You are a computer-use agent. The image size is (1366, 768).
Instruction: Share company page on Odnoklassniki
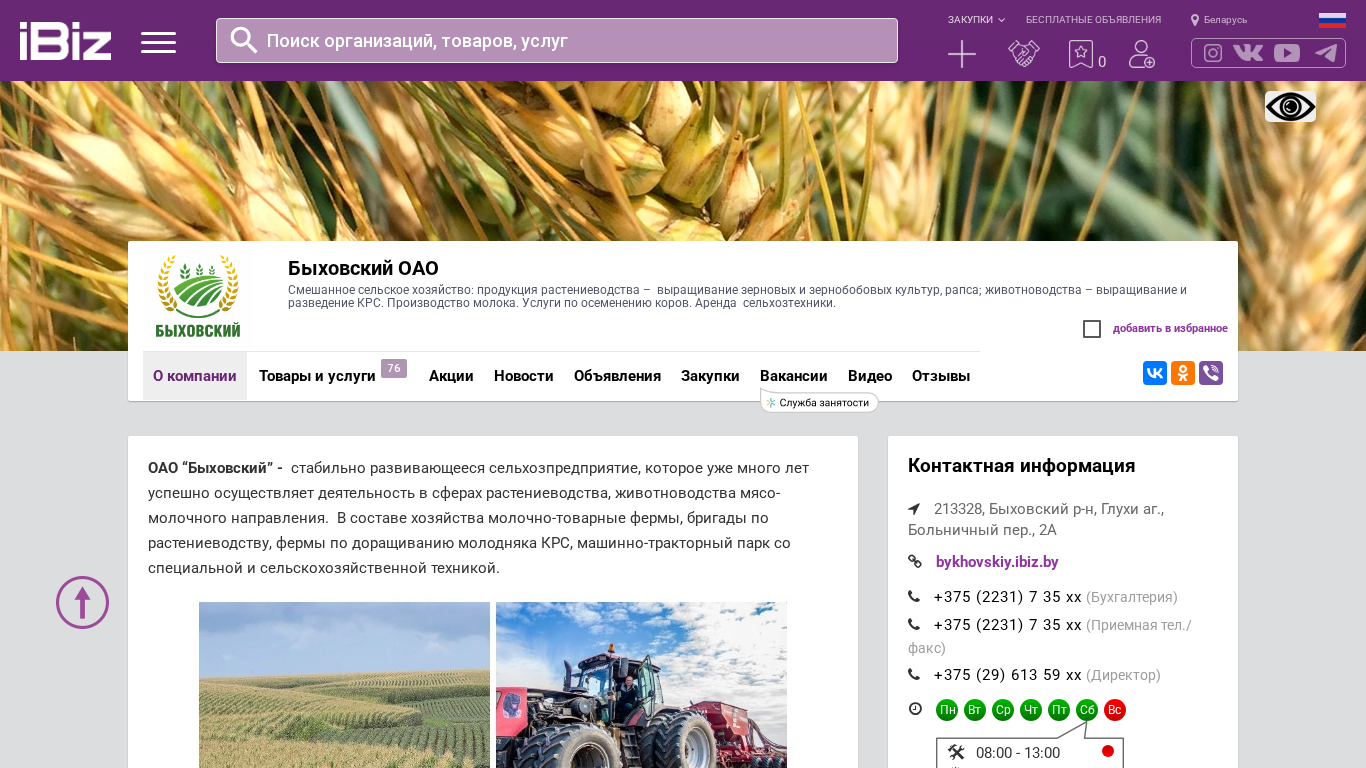1183,373
